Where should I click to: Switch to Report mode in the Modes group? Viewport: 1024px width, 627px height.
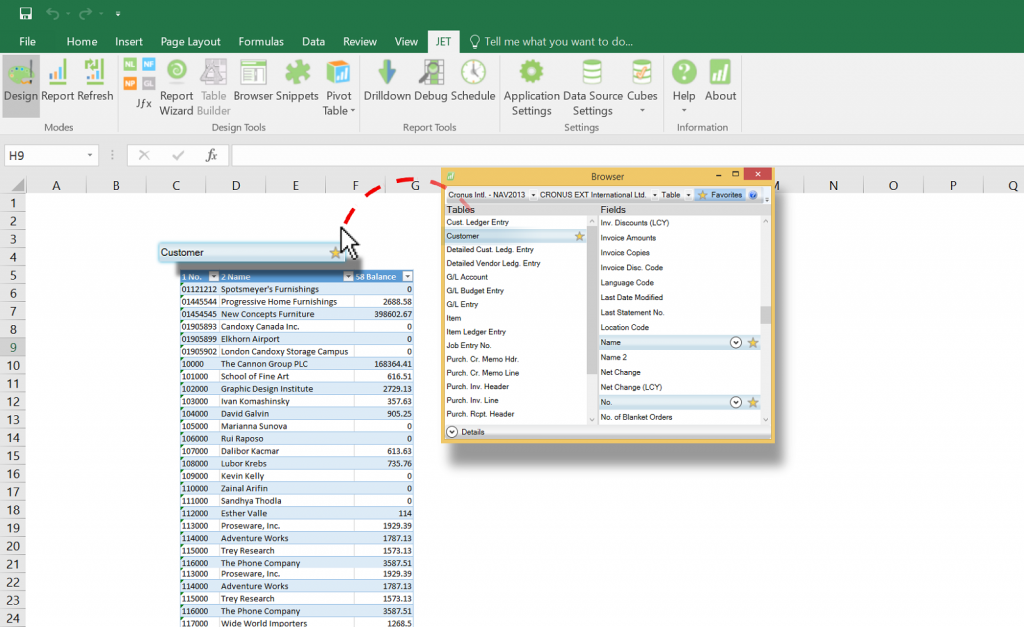(57, 82)
